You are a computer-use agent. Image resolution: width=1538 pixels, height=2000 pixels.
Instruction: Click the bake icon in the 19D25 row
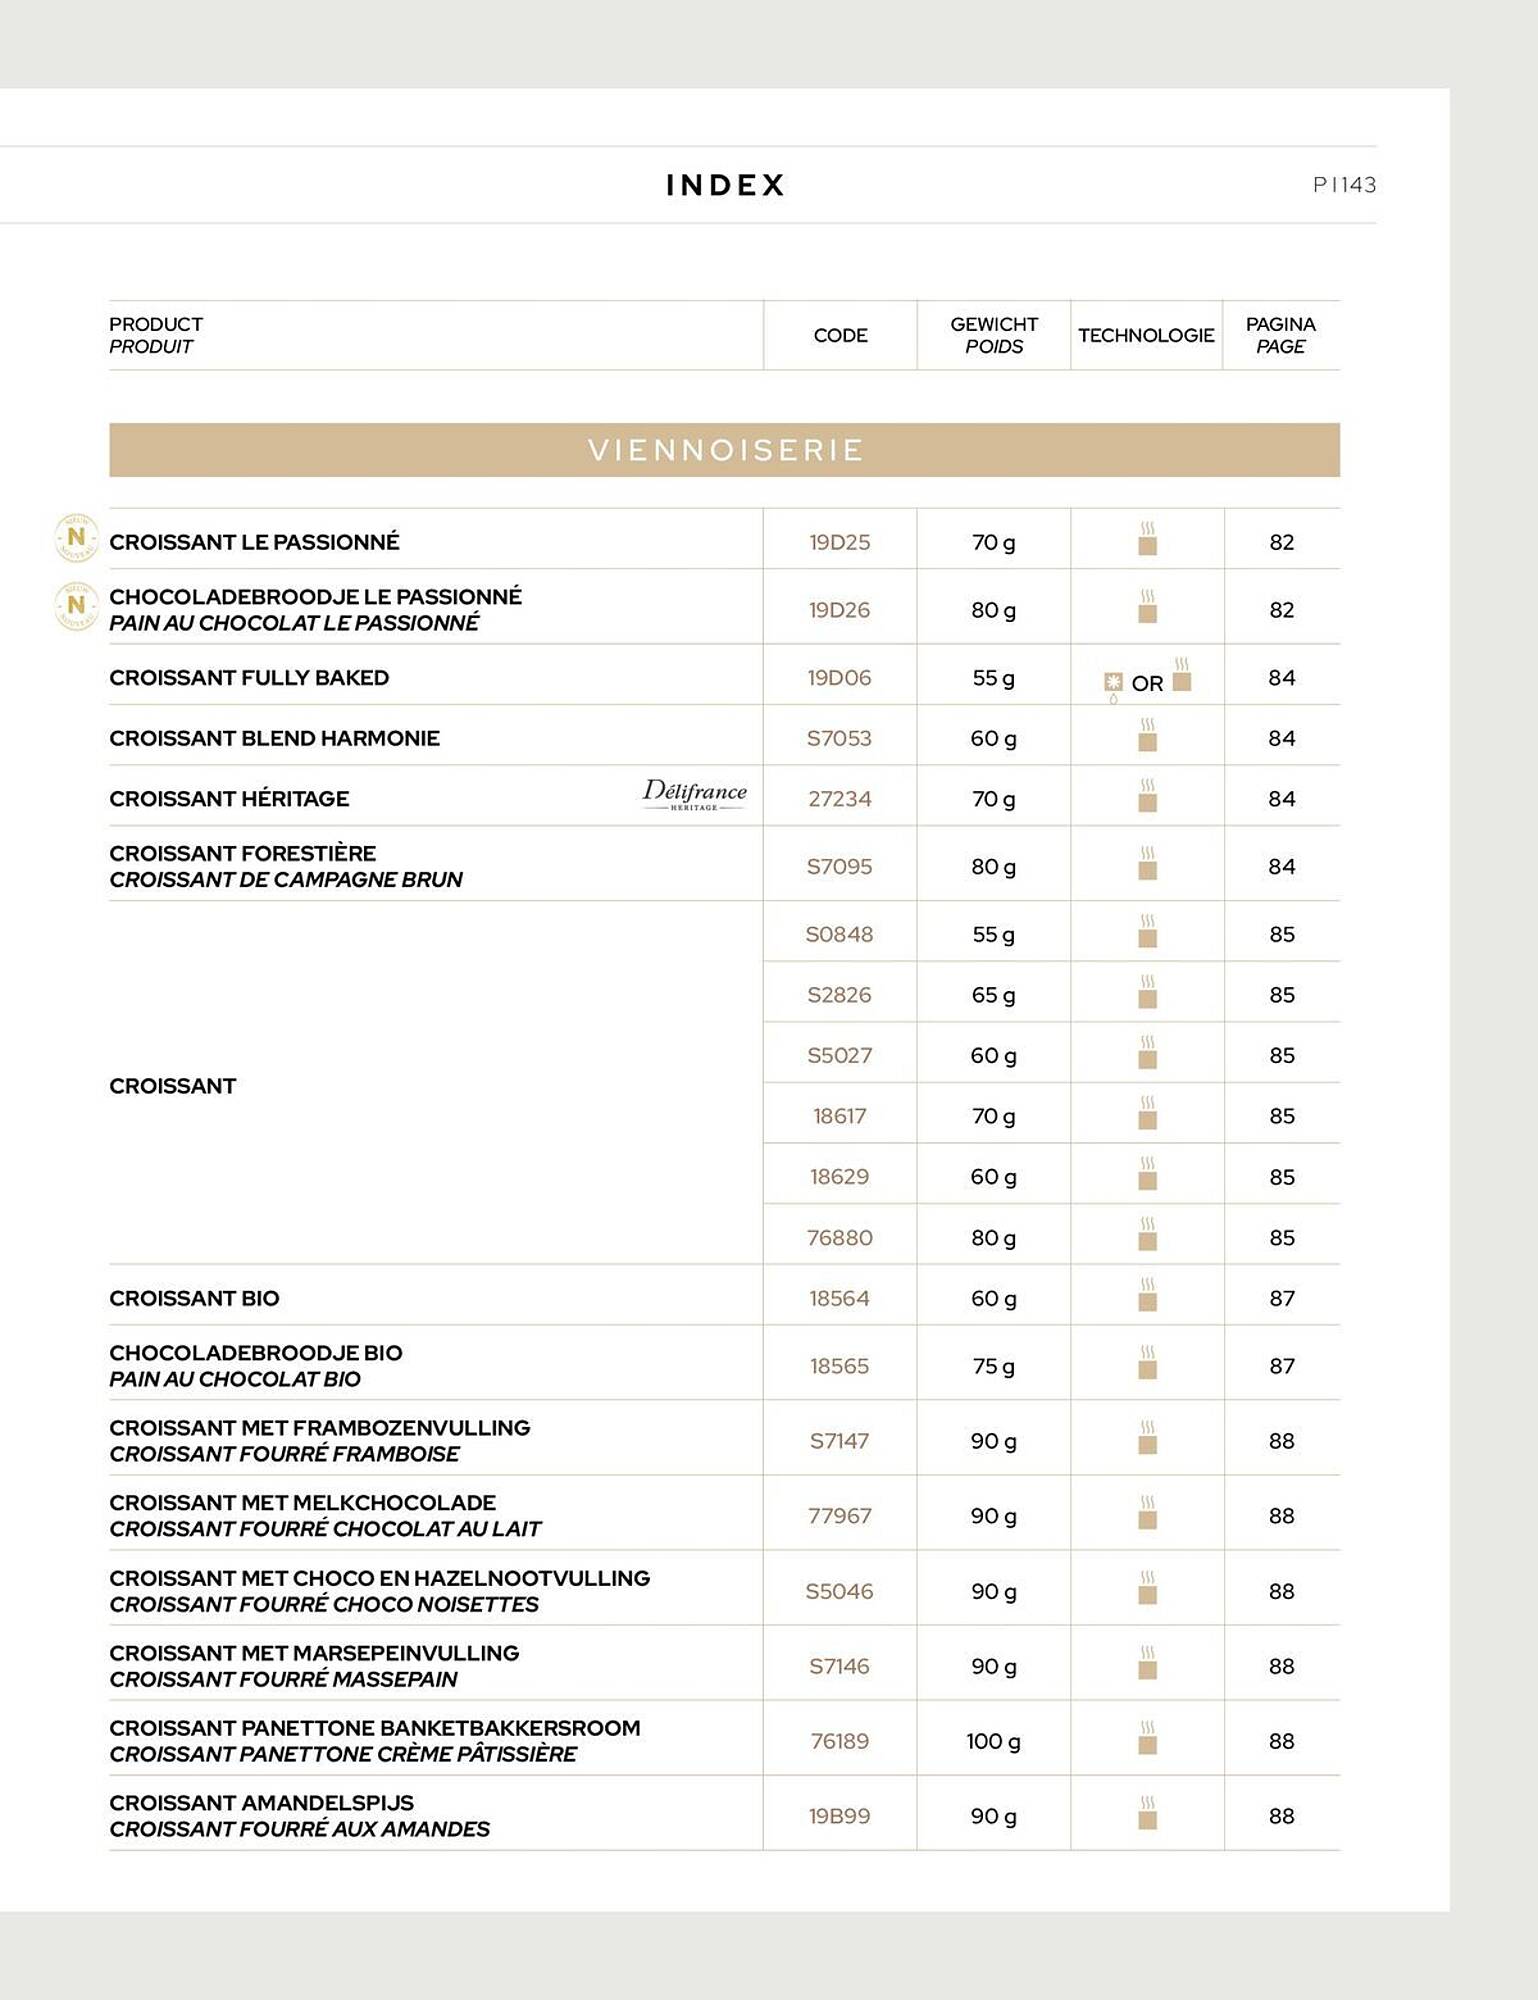coord(1148,539)
